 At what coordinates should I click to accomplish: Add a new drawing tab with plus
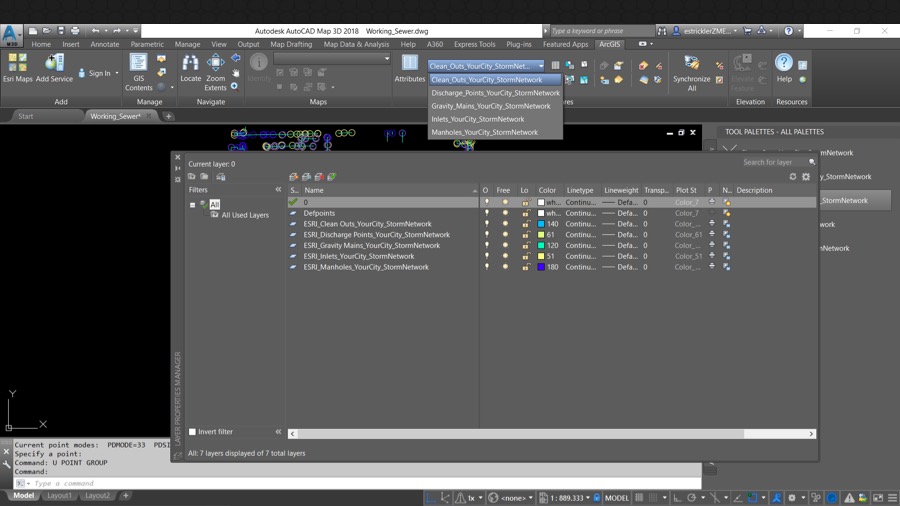click(169, 116)
